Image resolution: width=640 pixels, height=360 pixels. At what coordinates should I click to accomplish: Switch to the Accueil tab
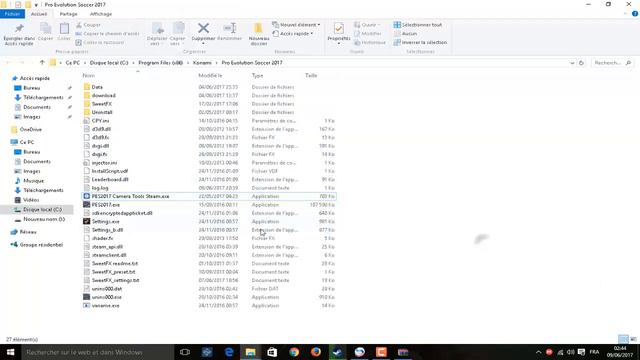(x=39, y=14)
